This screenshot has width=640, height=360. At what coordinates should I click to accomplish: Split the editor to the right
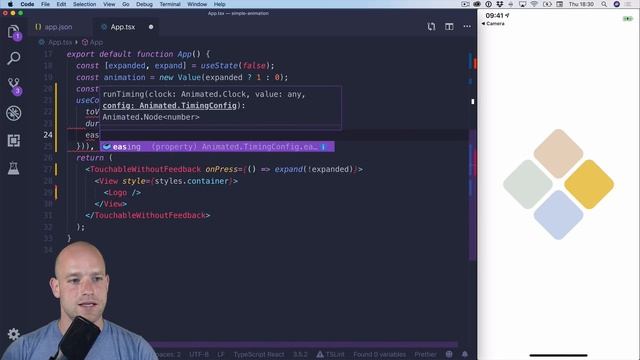(449, 27)
